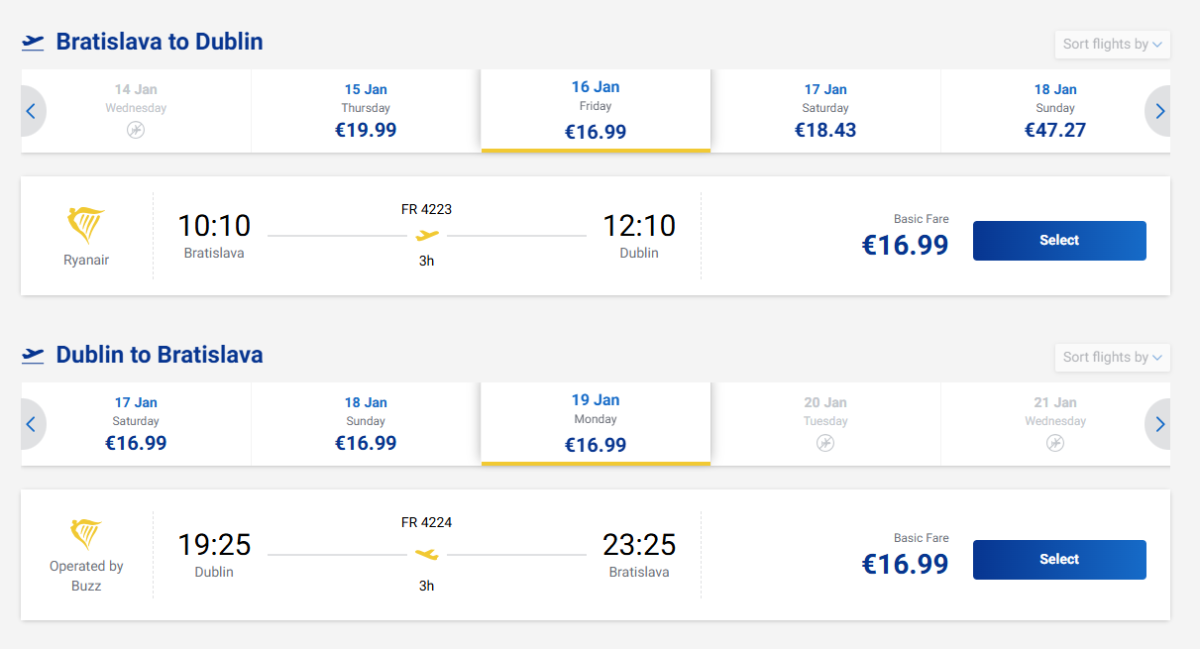Click the Ryanair harp logo icon
Image resolution: width=1200 pixels, height=649 pixels.
(x=86, y=226)
